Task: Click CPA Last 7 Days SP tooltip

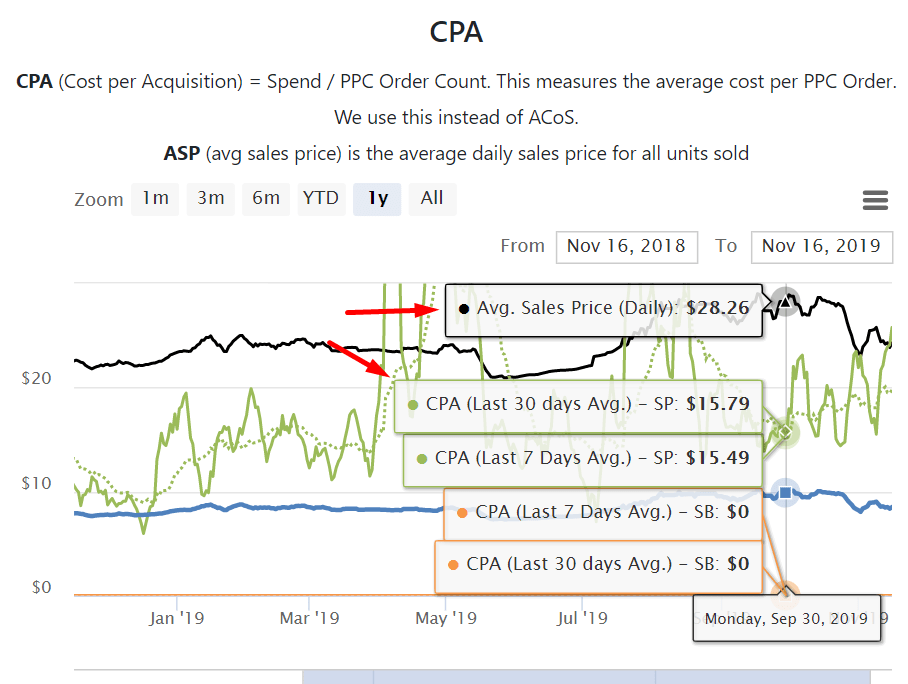Action: pyautogui.click(x=584, y=458)
